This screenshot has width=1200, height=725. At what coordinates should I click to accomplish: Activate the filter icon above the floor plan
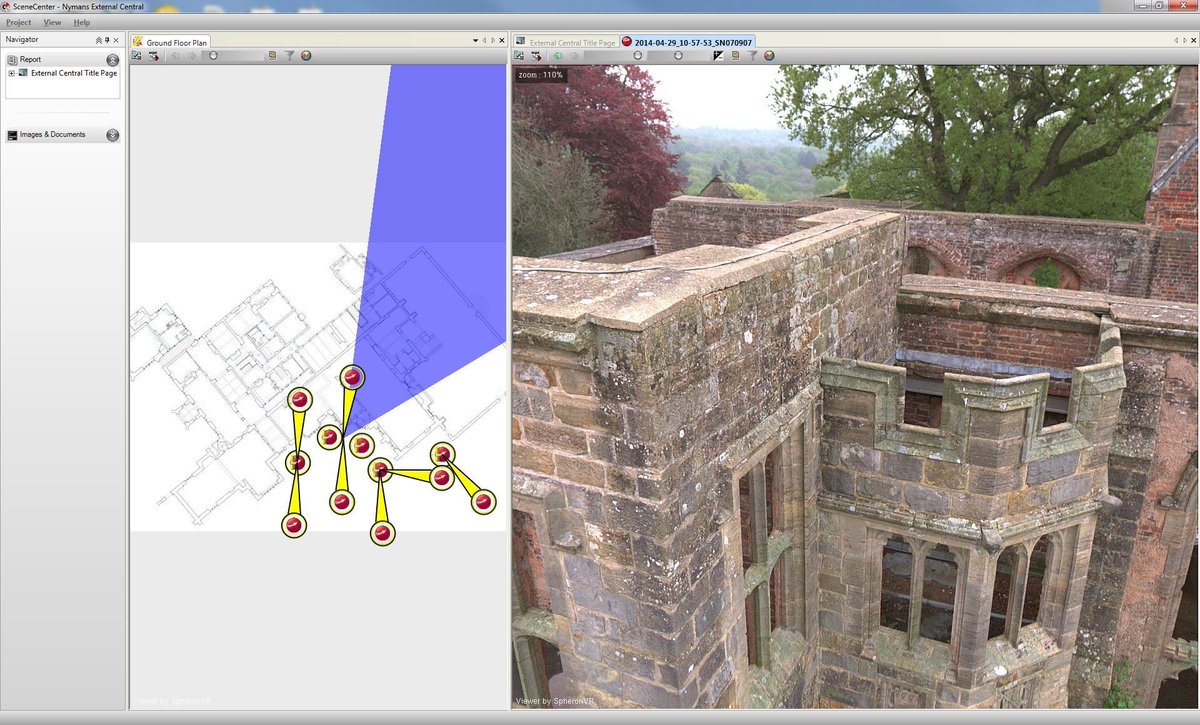point(289,56)
